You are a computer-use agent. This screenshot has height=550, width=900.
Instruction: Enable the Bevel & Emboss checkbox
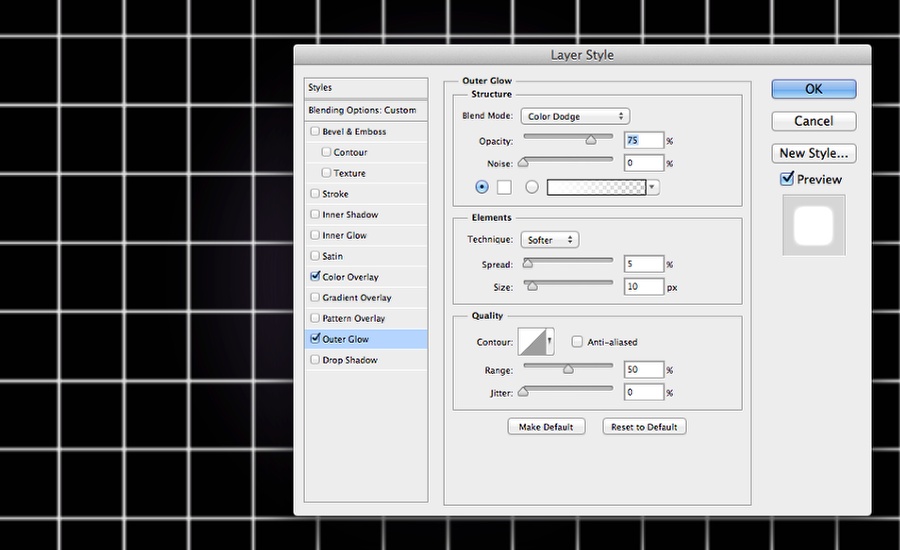click(x=315, y=131)
